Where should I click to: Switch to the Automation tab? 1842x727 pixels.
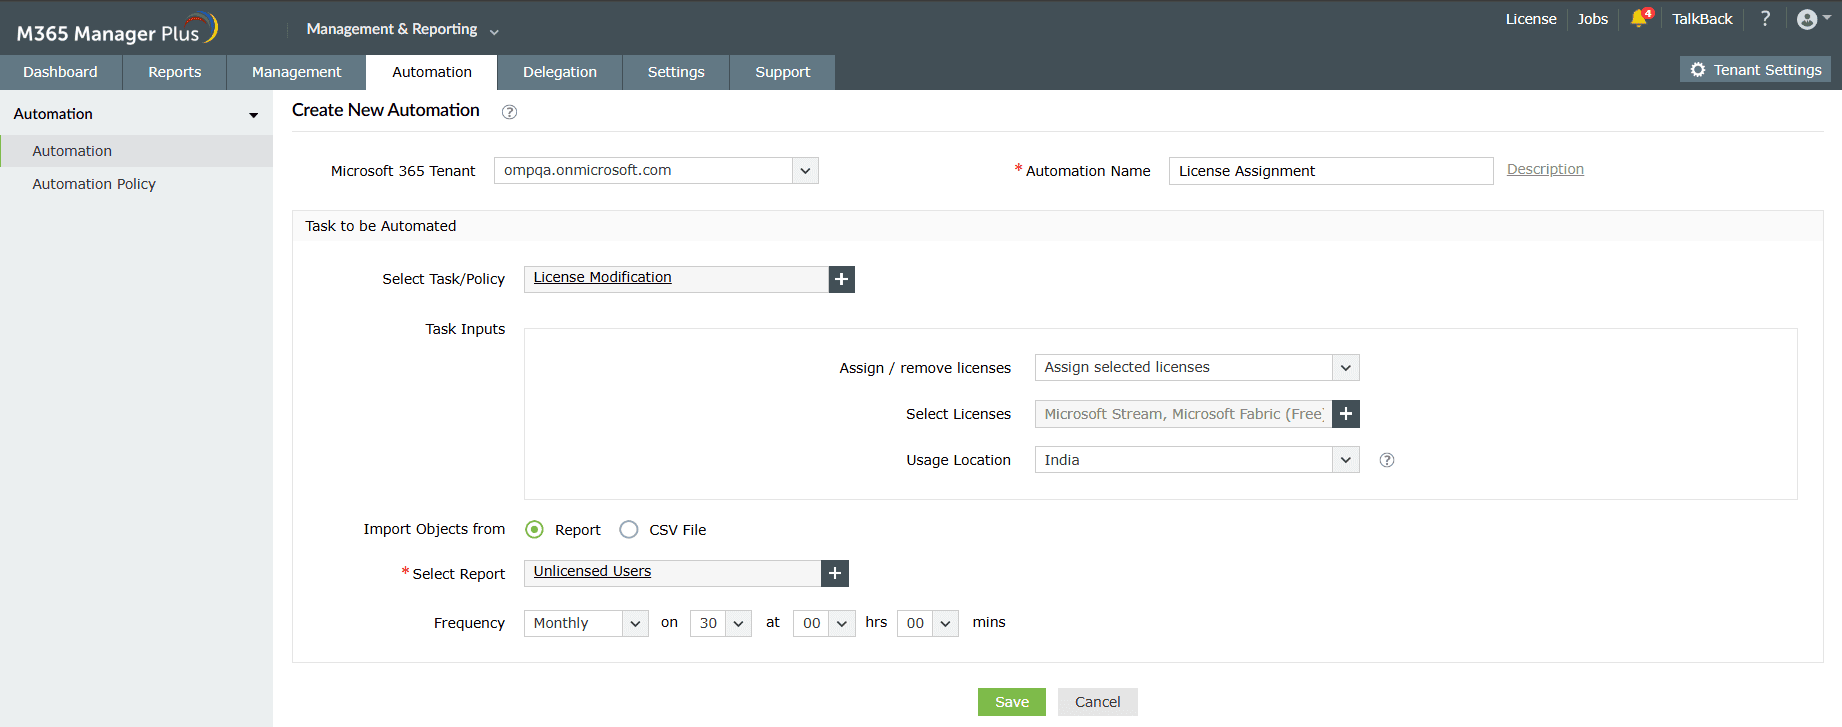[432, 72]
